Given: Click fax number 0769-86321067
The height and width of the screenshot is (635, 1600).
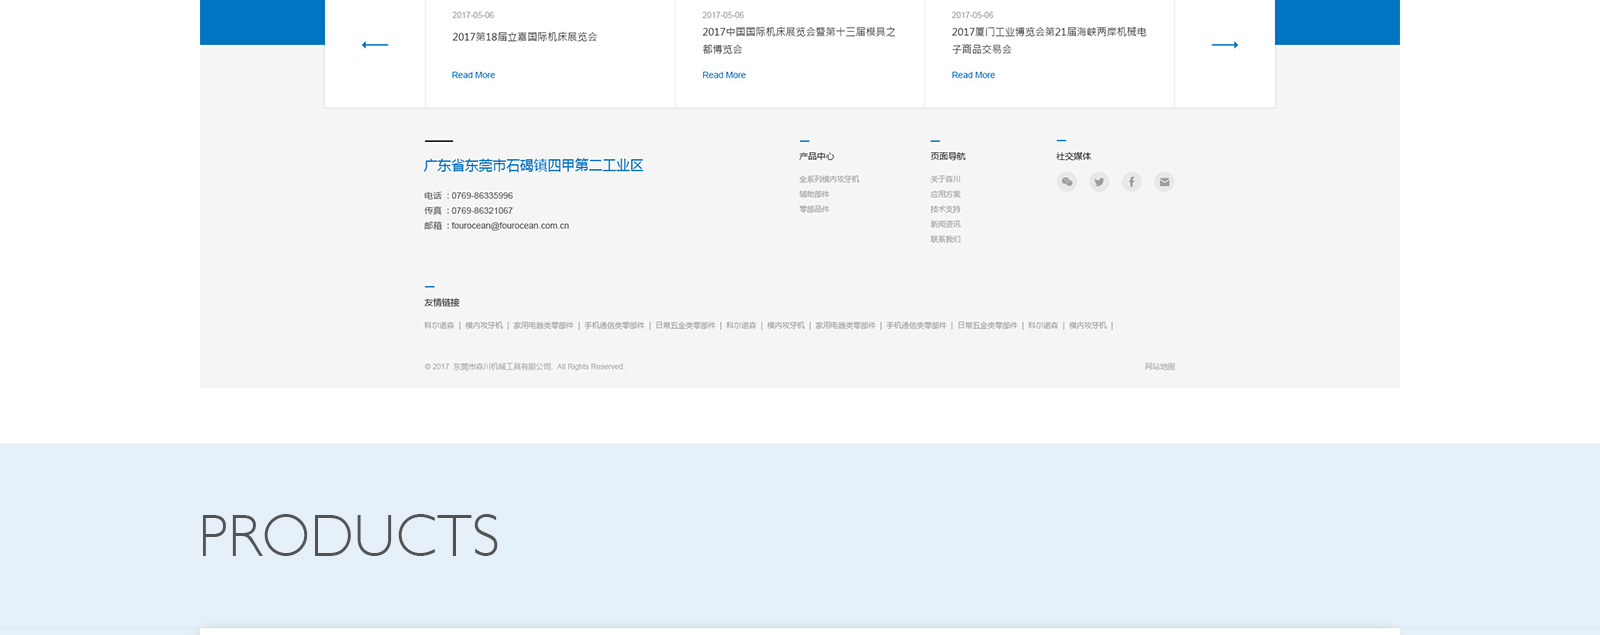Looking at the screenshot, I should point(482,211).
